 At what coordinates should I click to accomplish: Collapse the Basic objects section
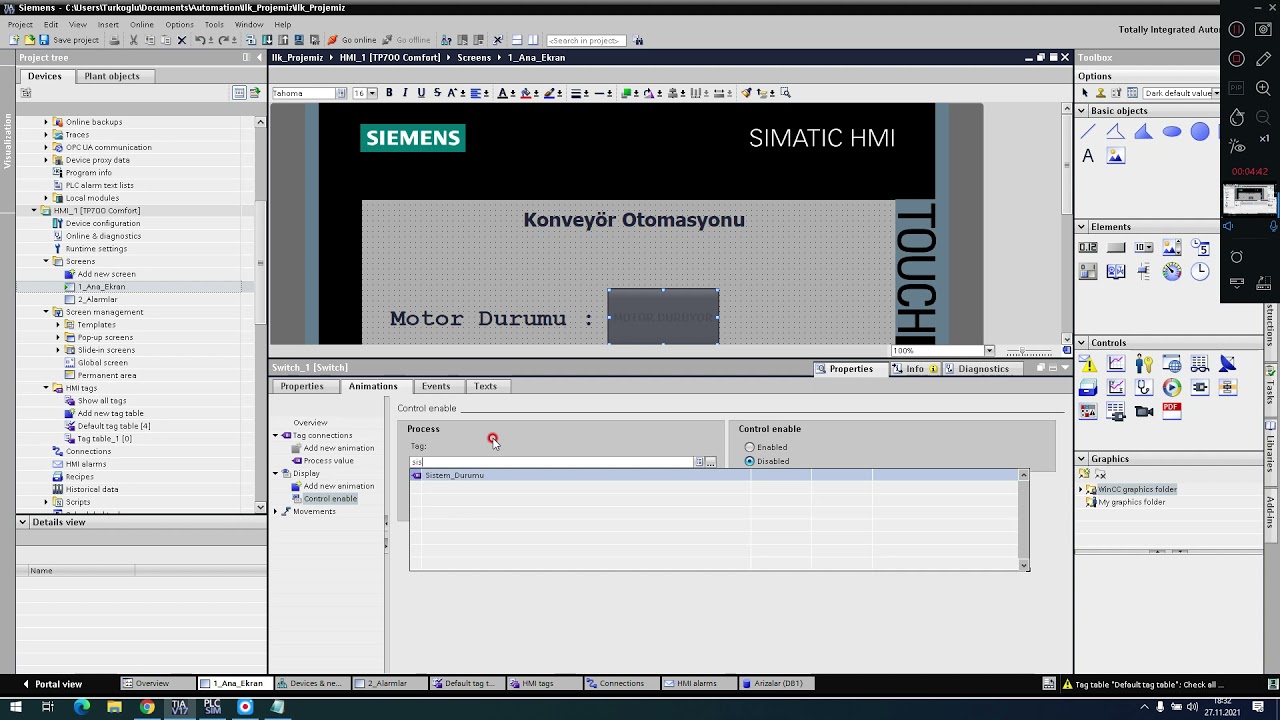(1082, 111)
